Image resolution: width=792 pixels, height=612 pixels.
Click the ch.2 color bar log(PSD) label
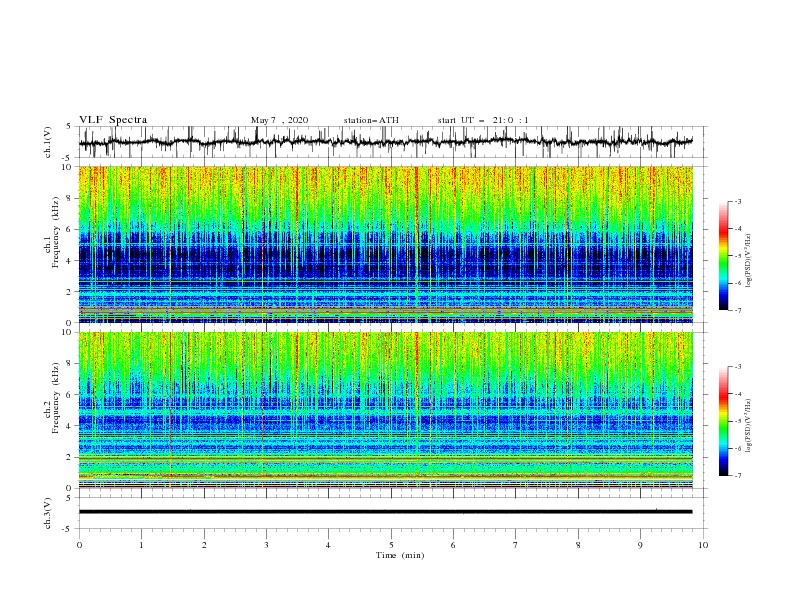click(749, 425)
